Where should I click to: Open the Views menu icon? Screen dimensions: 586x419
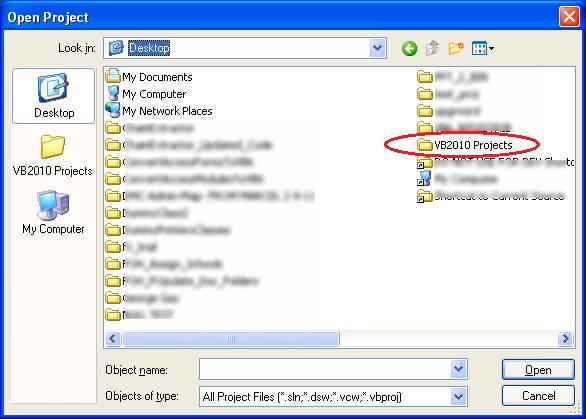coord(482,48)
